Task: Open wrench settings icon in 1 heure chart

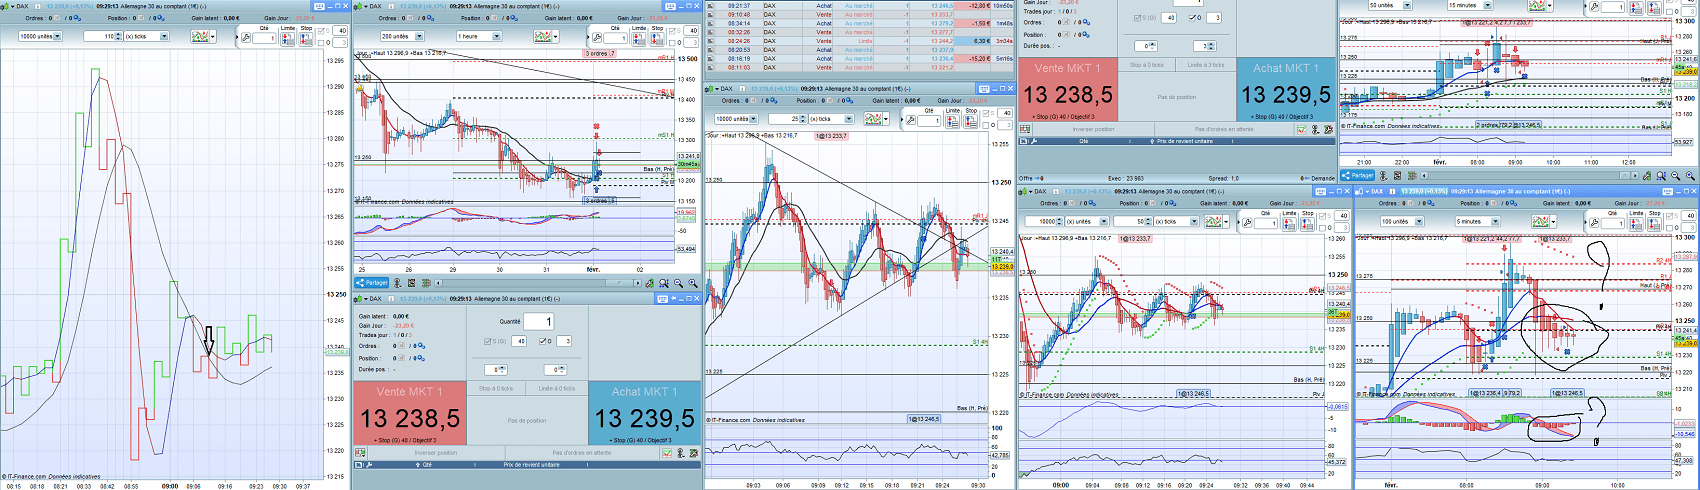Action: 597,38
